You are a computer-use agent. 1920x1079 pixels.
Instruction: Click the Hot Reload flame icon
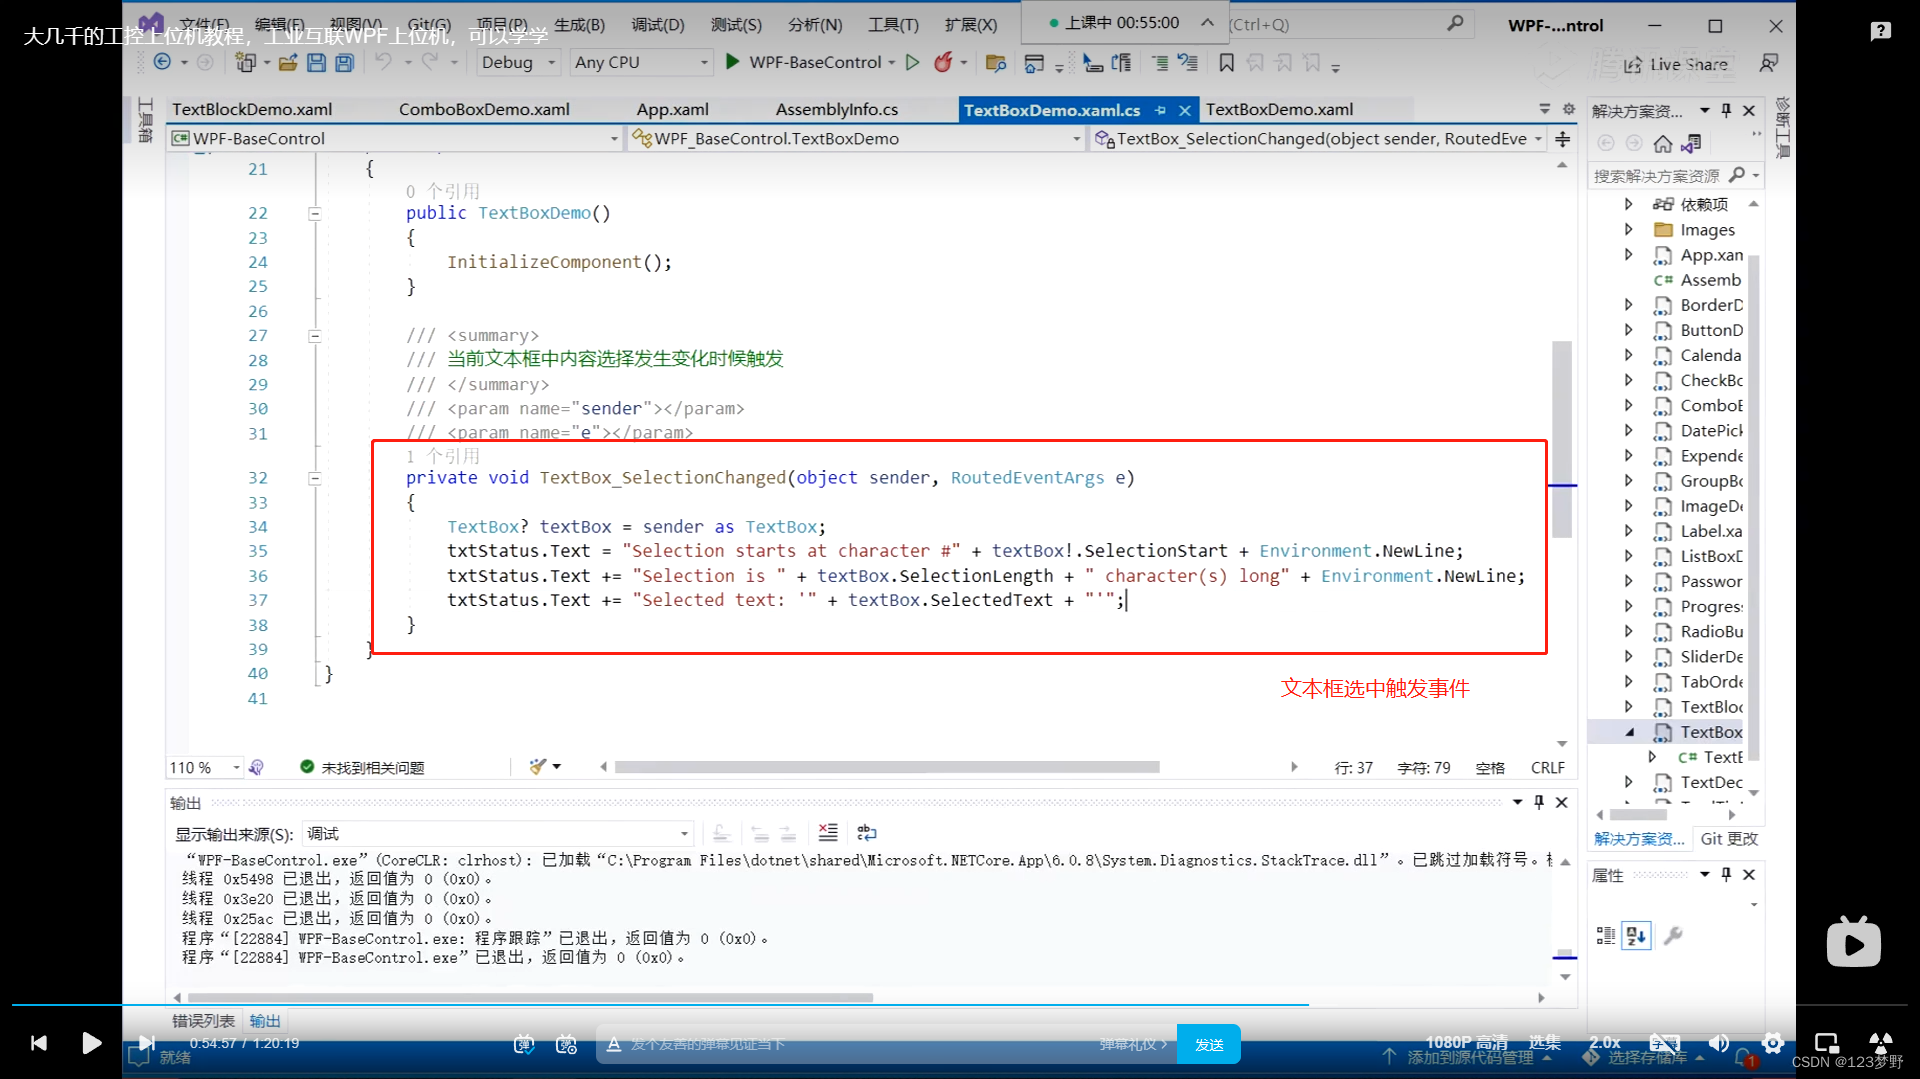tap(943, 62)
